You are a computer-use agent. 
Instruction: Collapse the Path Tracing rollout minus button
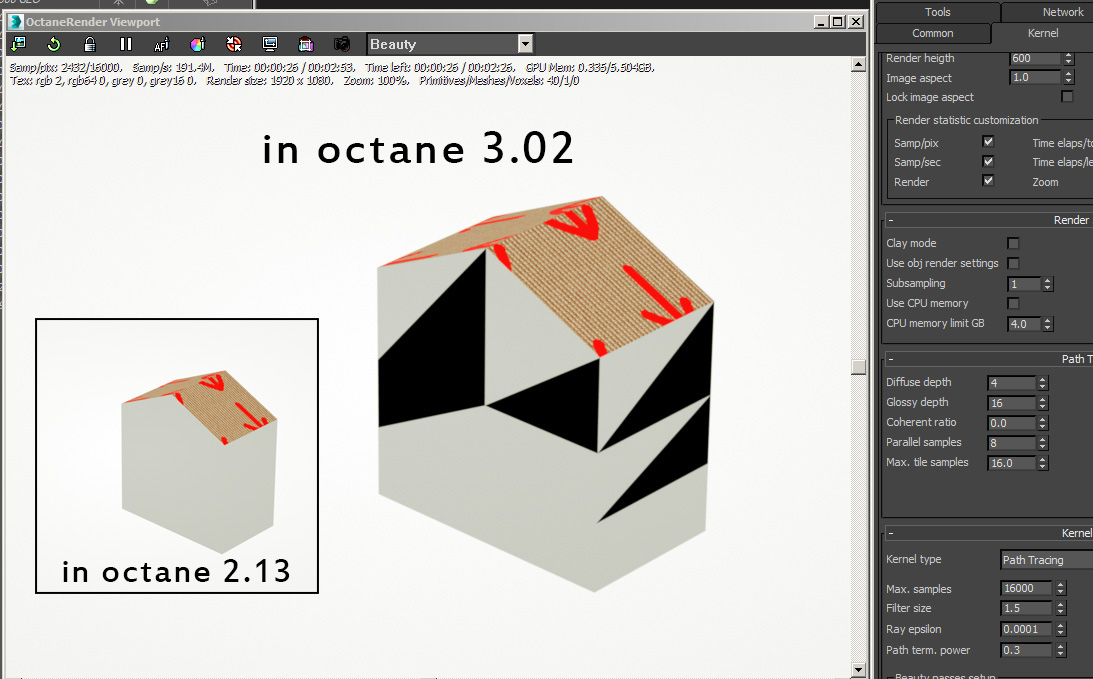[890, 359]
